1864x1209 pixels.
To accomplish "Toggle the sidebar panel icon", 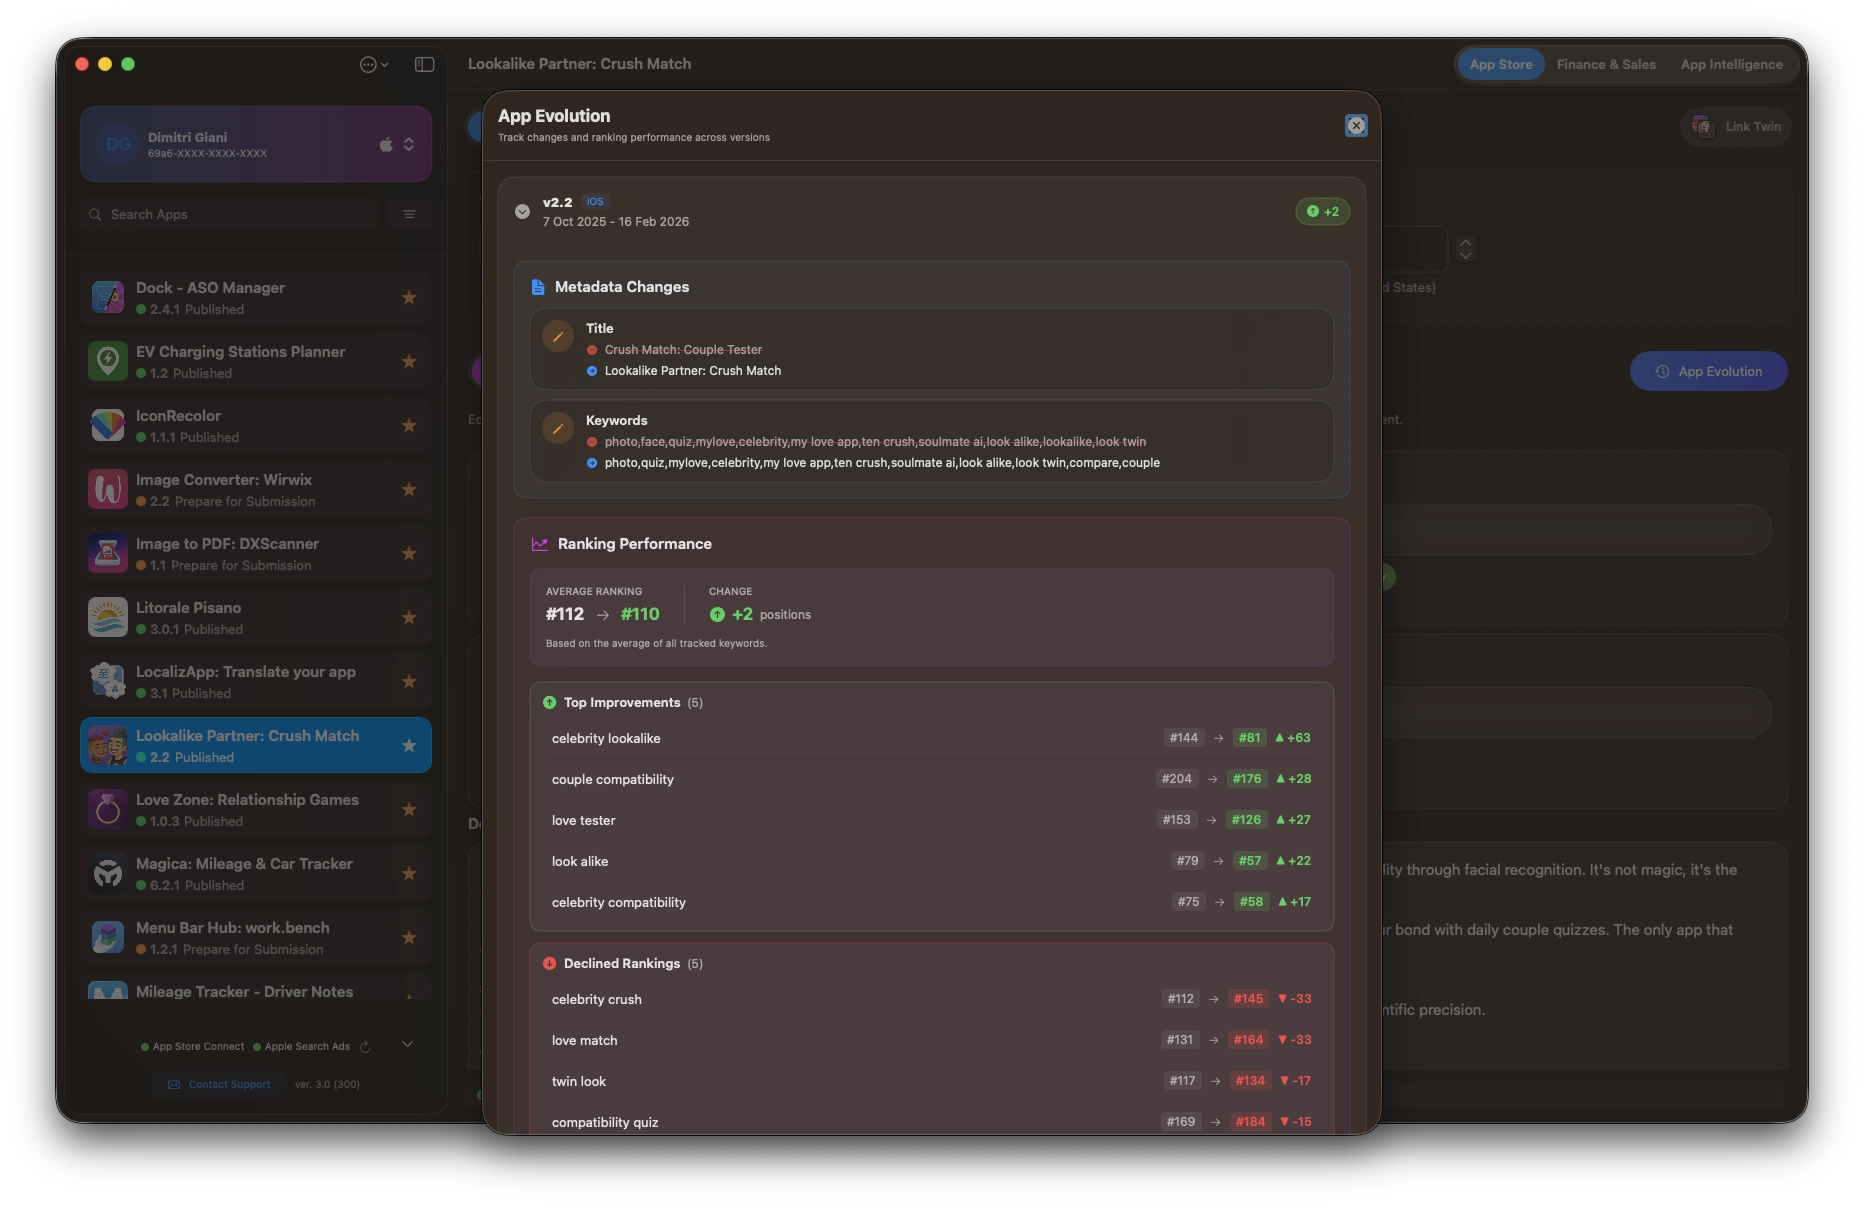I will tap(424, 64).
